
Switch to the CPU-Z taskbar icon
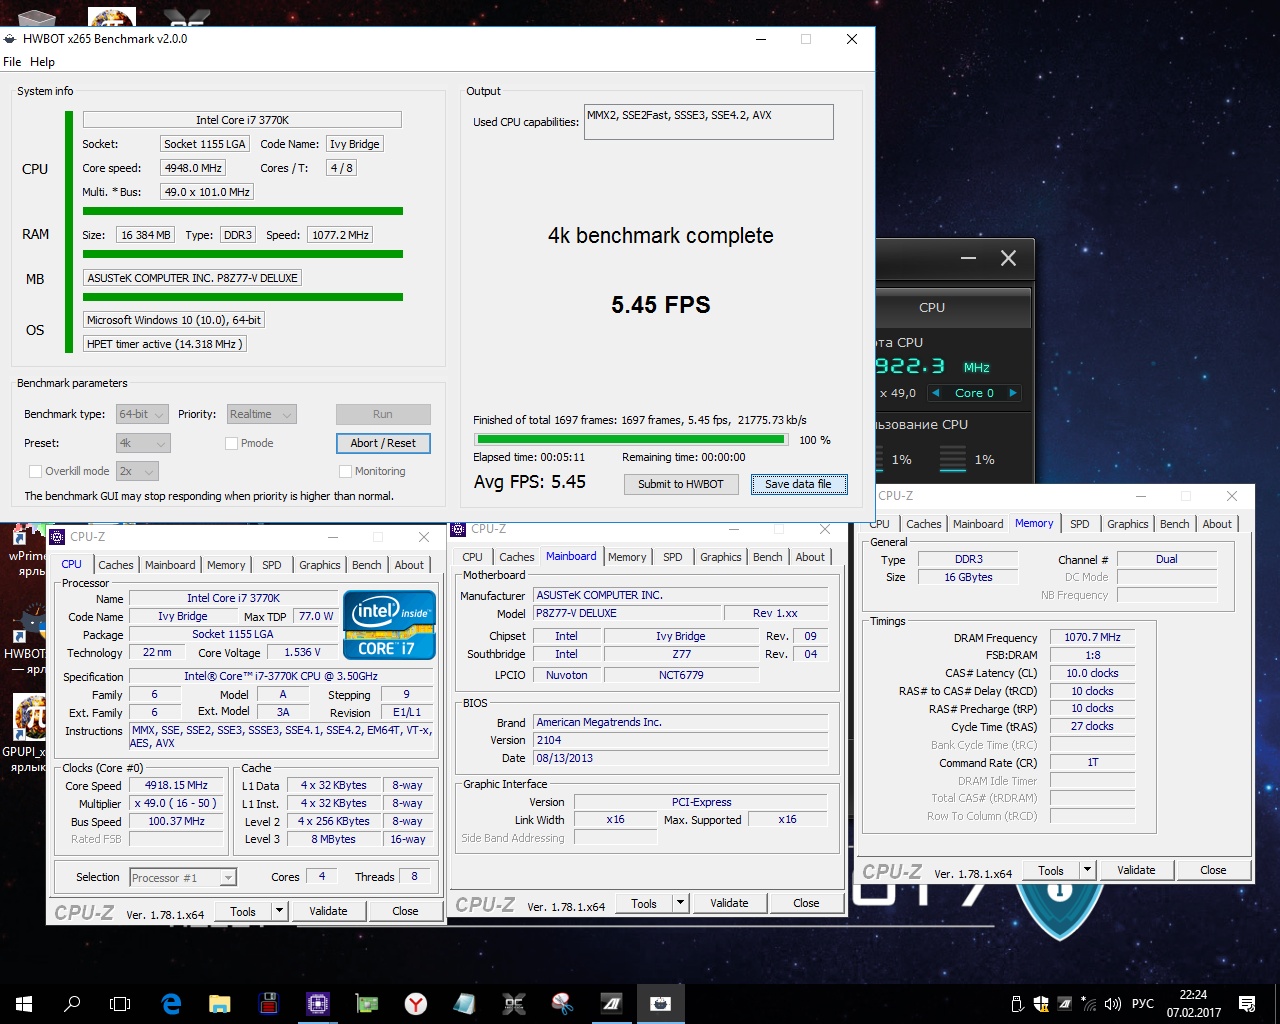[318, 1003]
